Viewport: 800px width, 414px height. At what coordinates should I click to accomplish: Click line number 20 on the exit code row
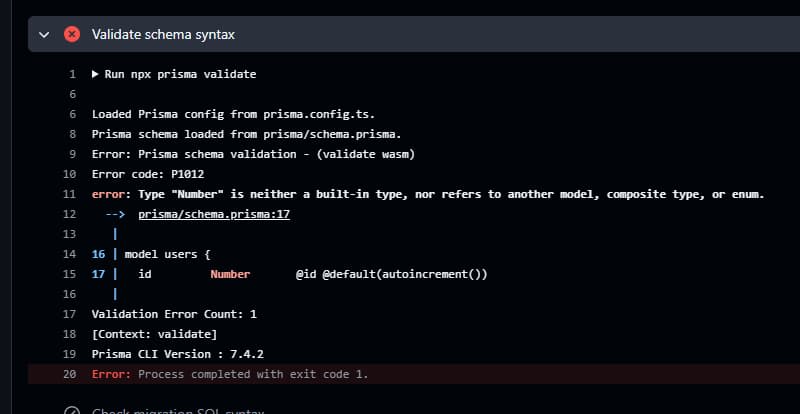[x=69, y=374]
